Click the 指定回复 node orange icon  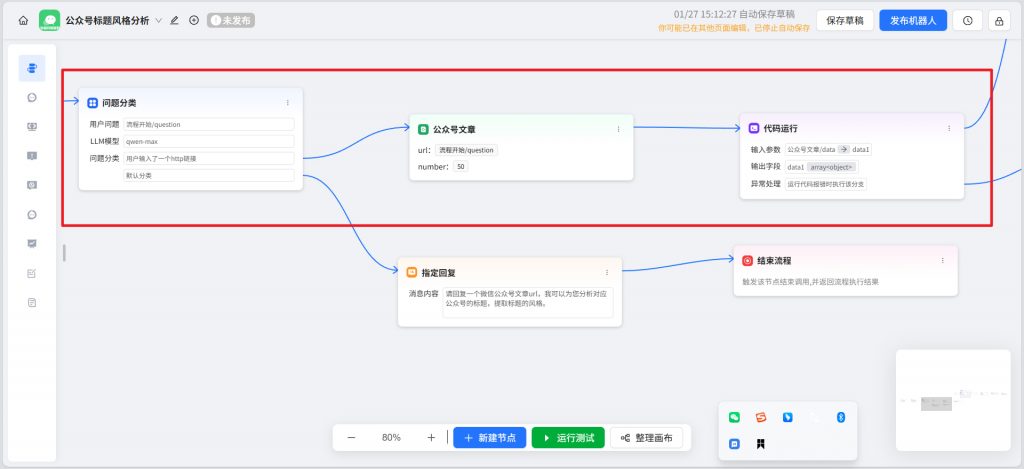coord(411,272)
